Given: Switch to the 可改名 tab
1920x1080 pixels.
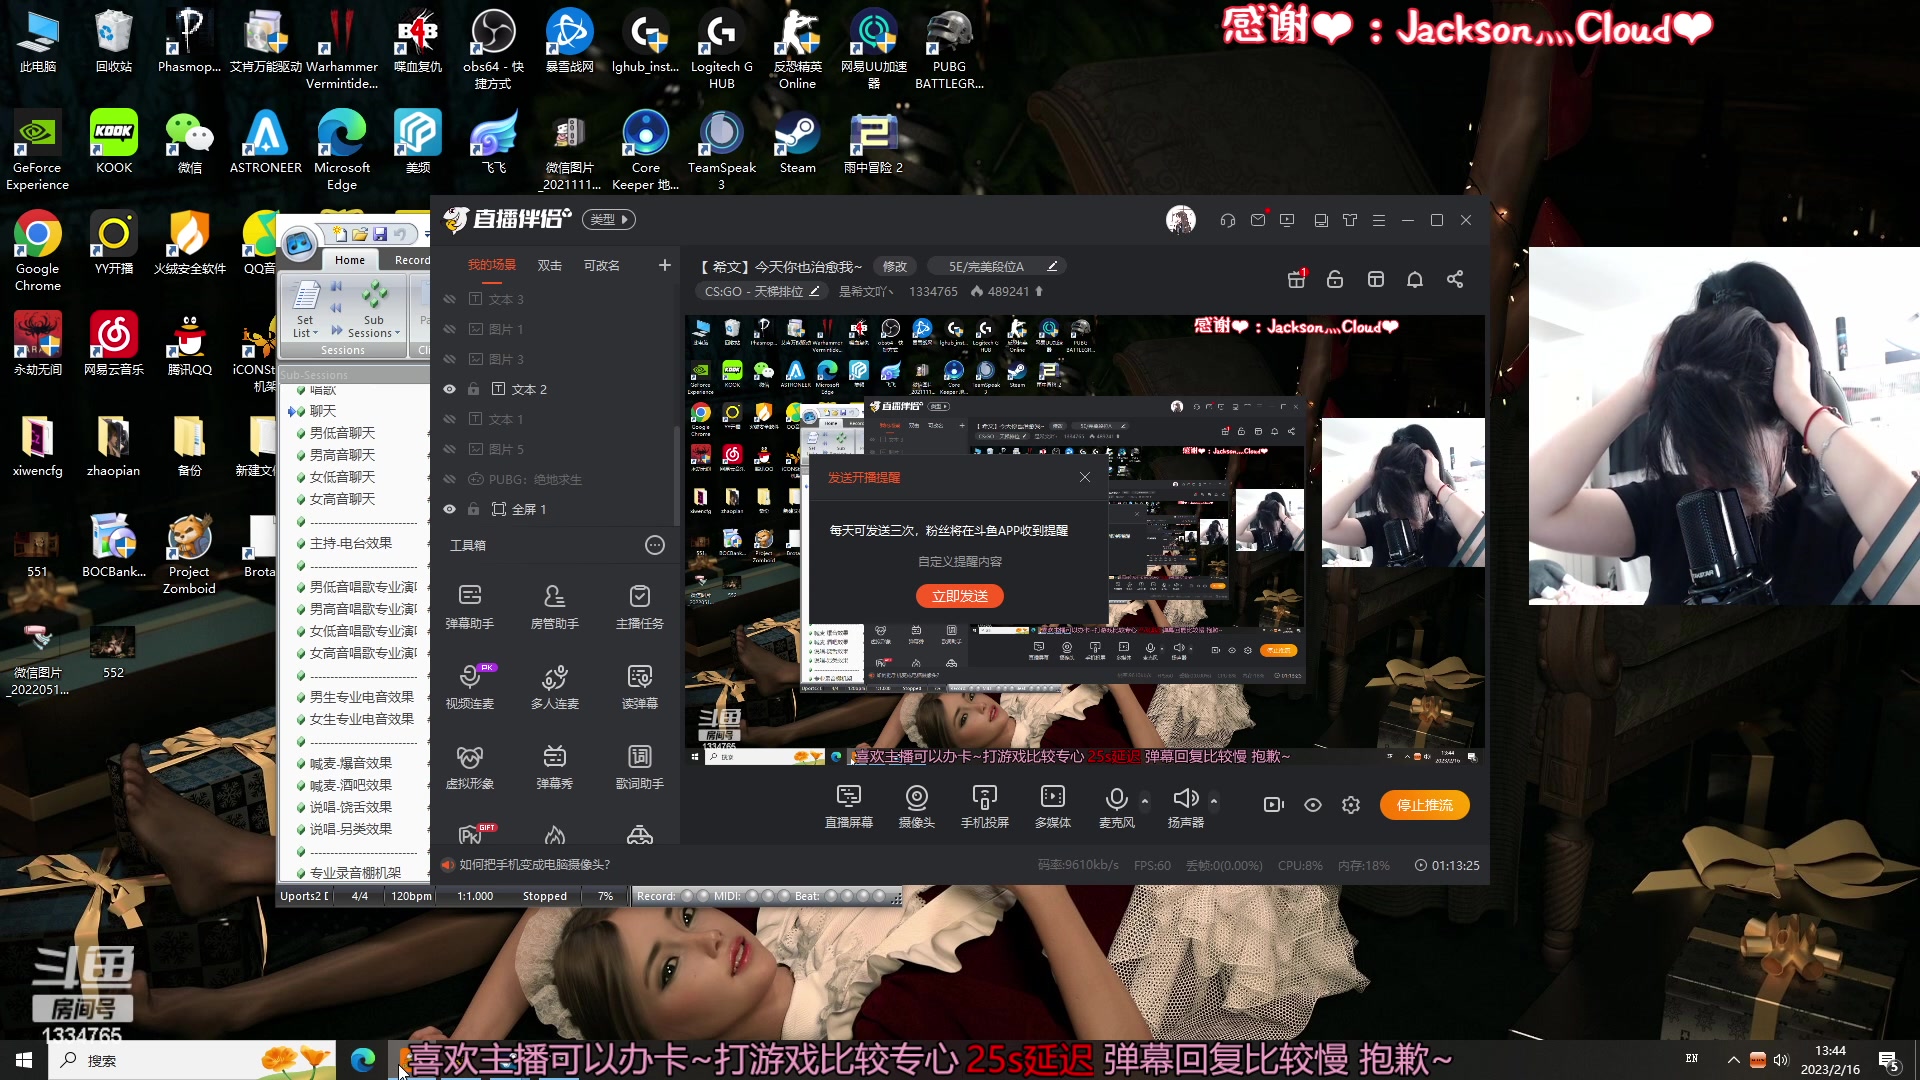Looking at the screenshot, I should (601, 264).
